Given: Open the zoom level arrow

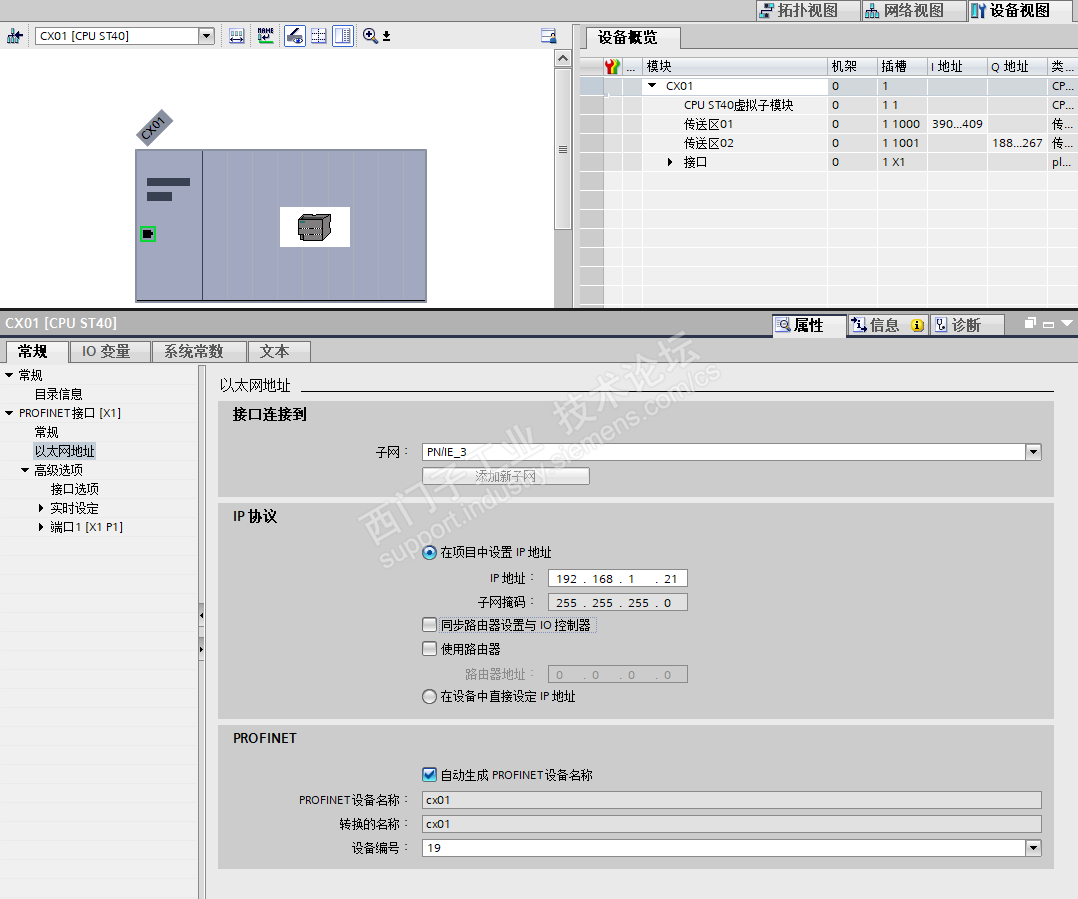Looking at the screenshot, I should (386, 36).
